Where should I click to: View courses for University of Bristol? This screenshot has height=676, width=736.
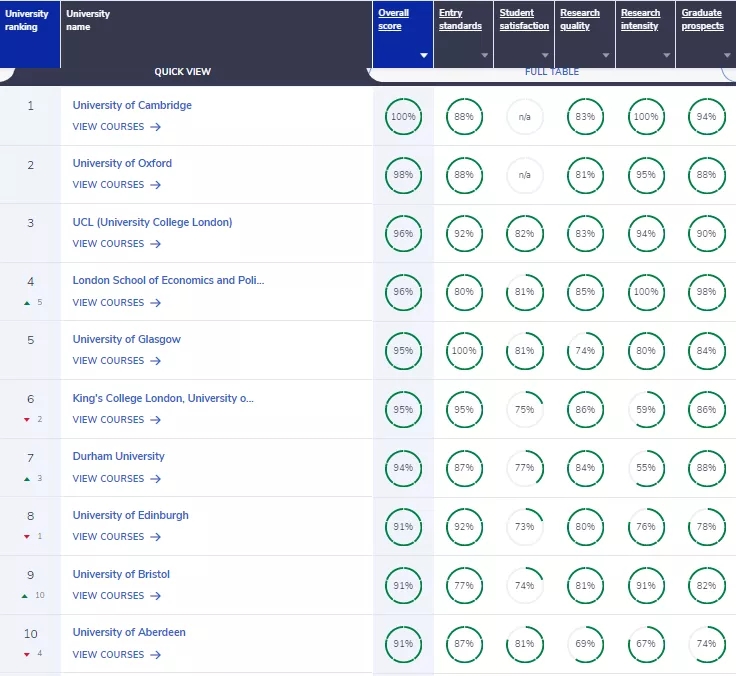click(116, 596)
